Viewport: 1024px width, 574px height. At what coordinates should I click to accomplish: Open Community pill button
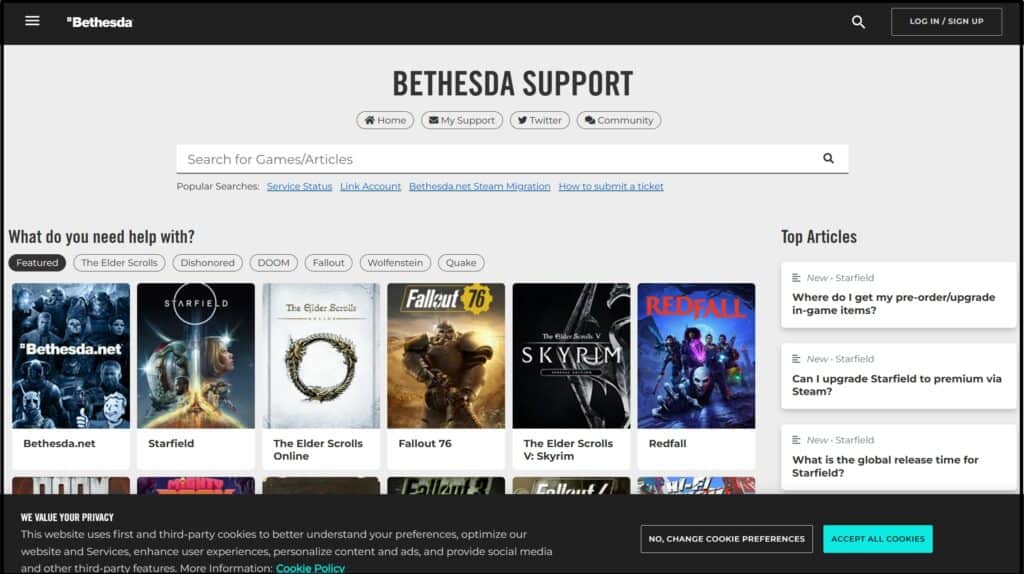618,120
